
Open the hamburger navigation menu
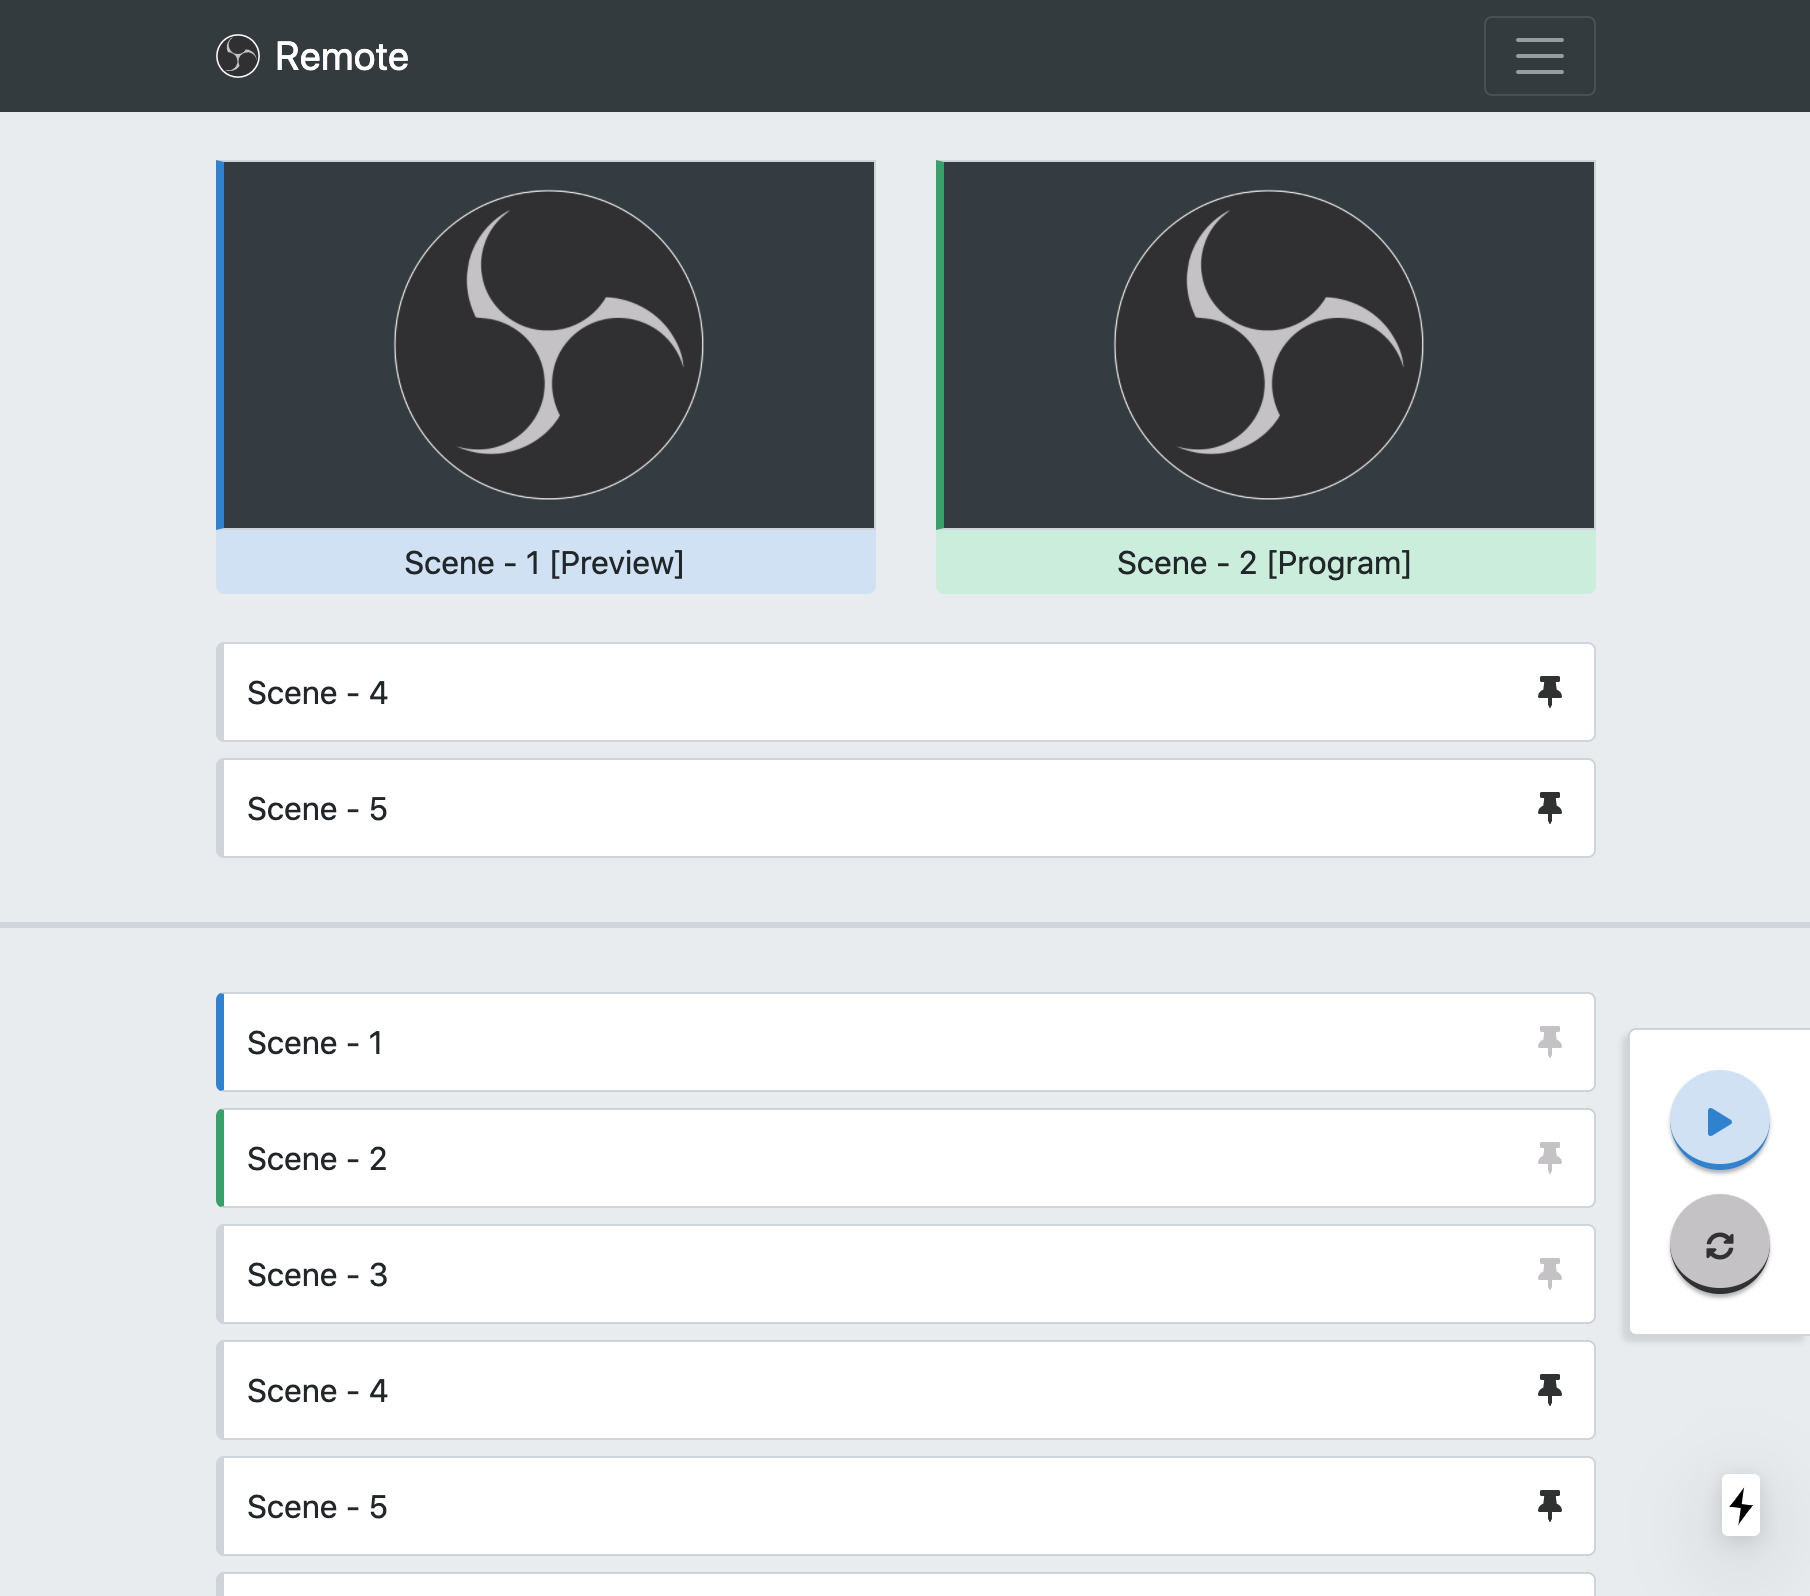[1539, 56]
